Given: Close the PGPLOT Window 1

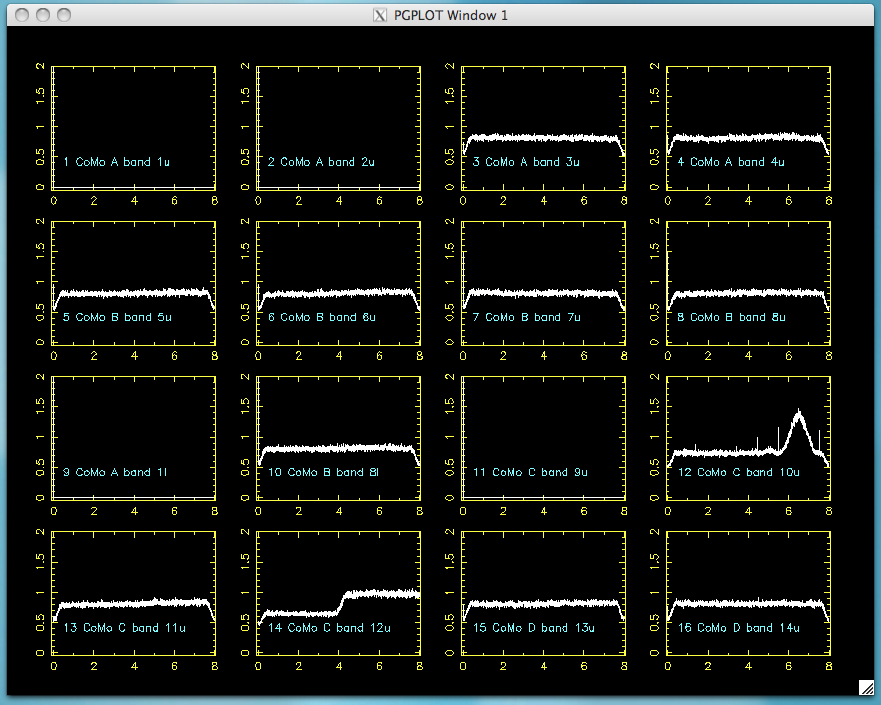Looking at the screenshot, I should point(20,15).
